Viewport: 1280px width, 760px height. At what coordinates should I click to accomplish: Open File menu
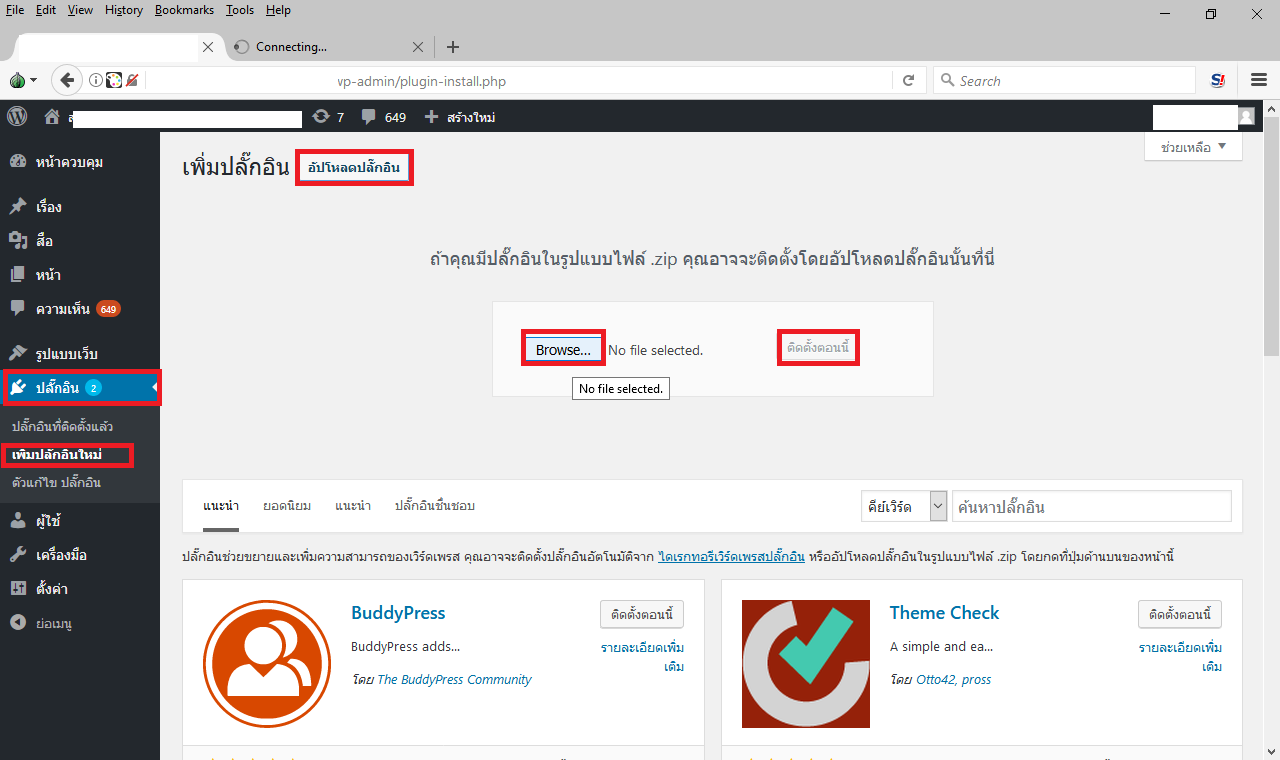(x=15, y=10)
